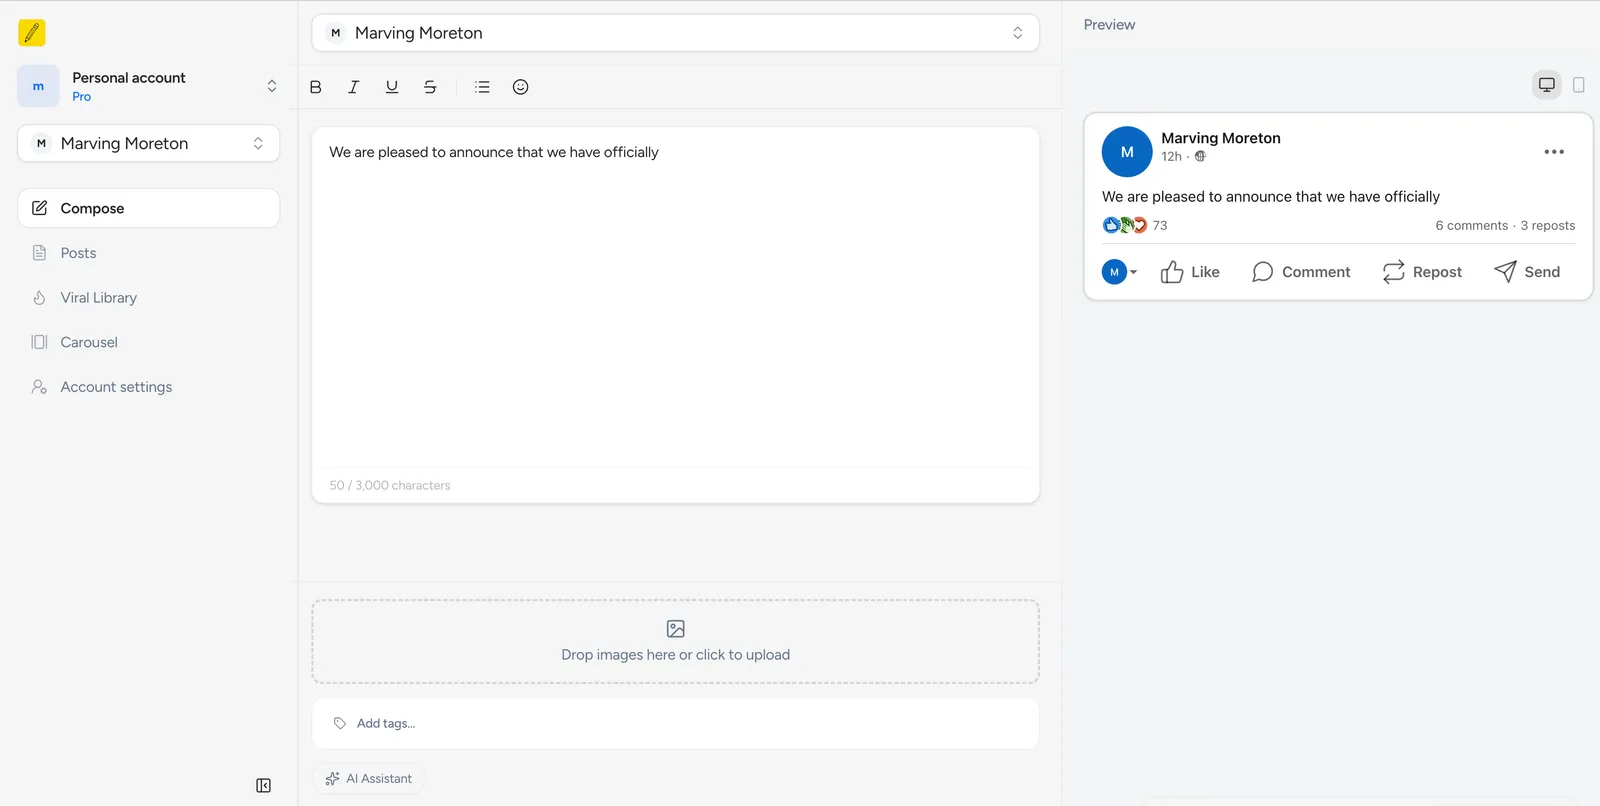Click the Repost button in preview
This screenshot has width=1600, height=806.
tap(1421, 272)
